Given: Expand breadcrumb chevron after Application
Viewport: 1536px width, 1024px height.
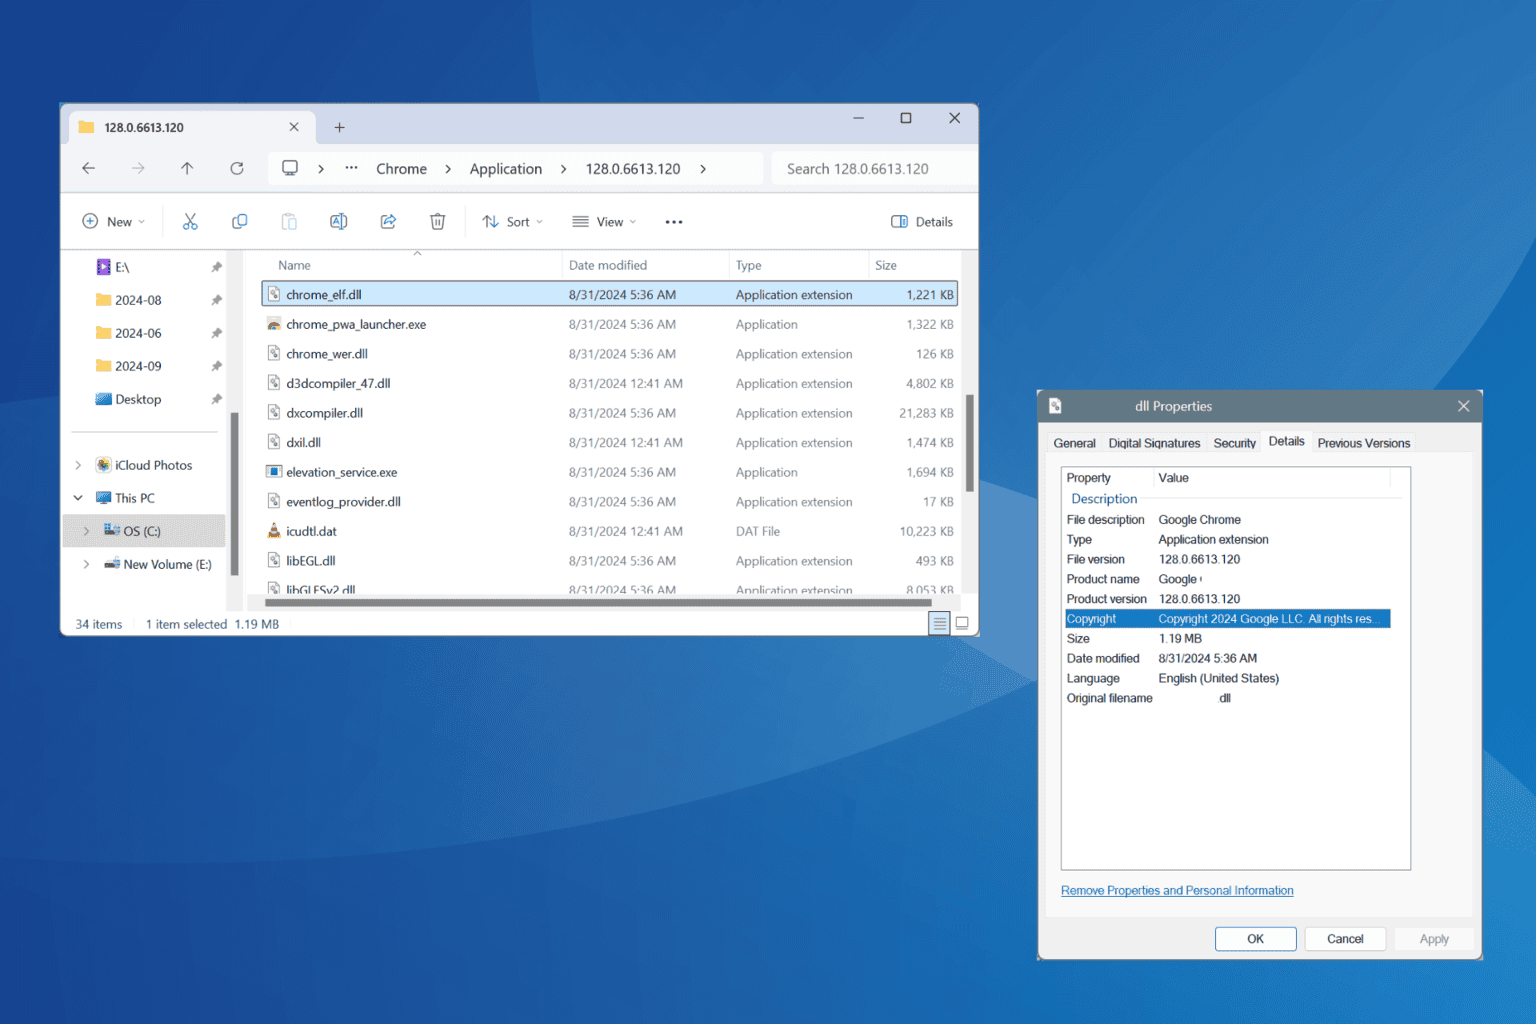Looking at the screenshot, I should 564,169.
